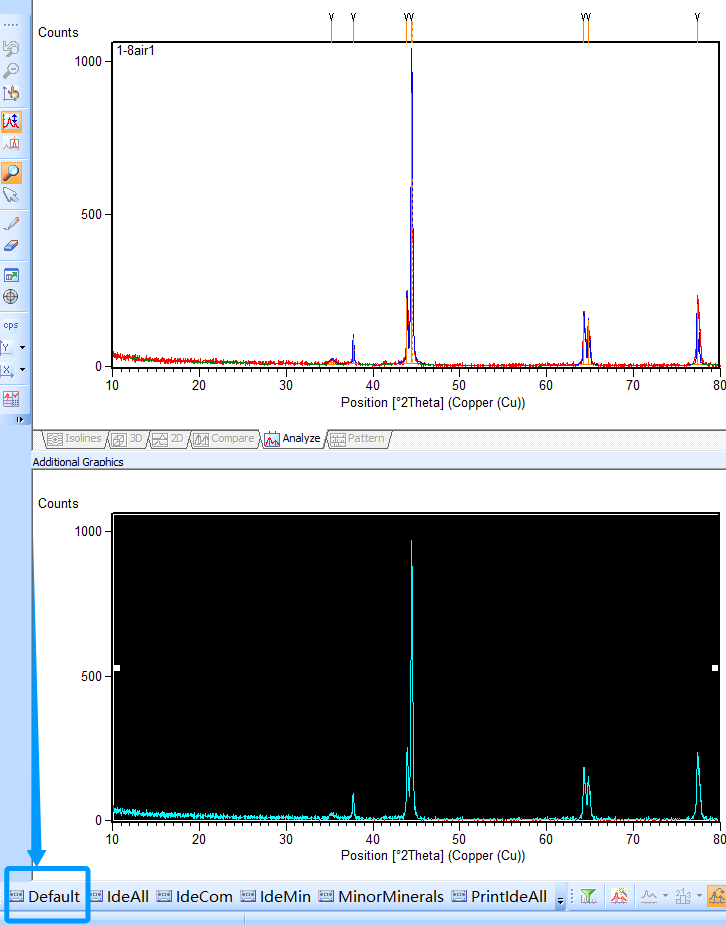Click the X axis unit icon

7,370
